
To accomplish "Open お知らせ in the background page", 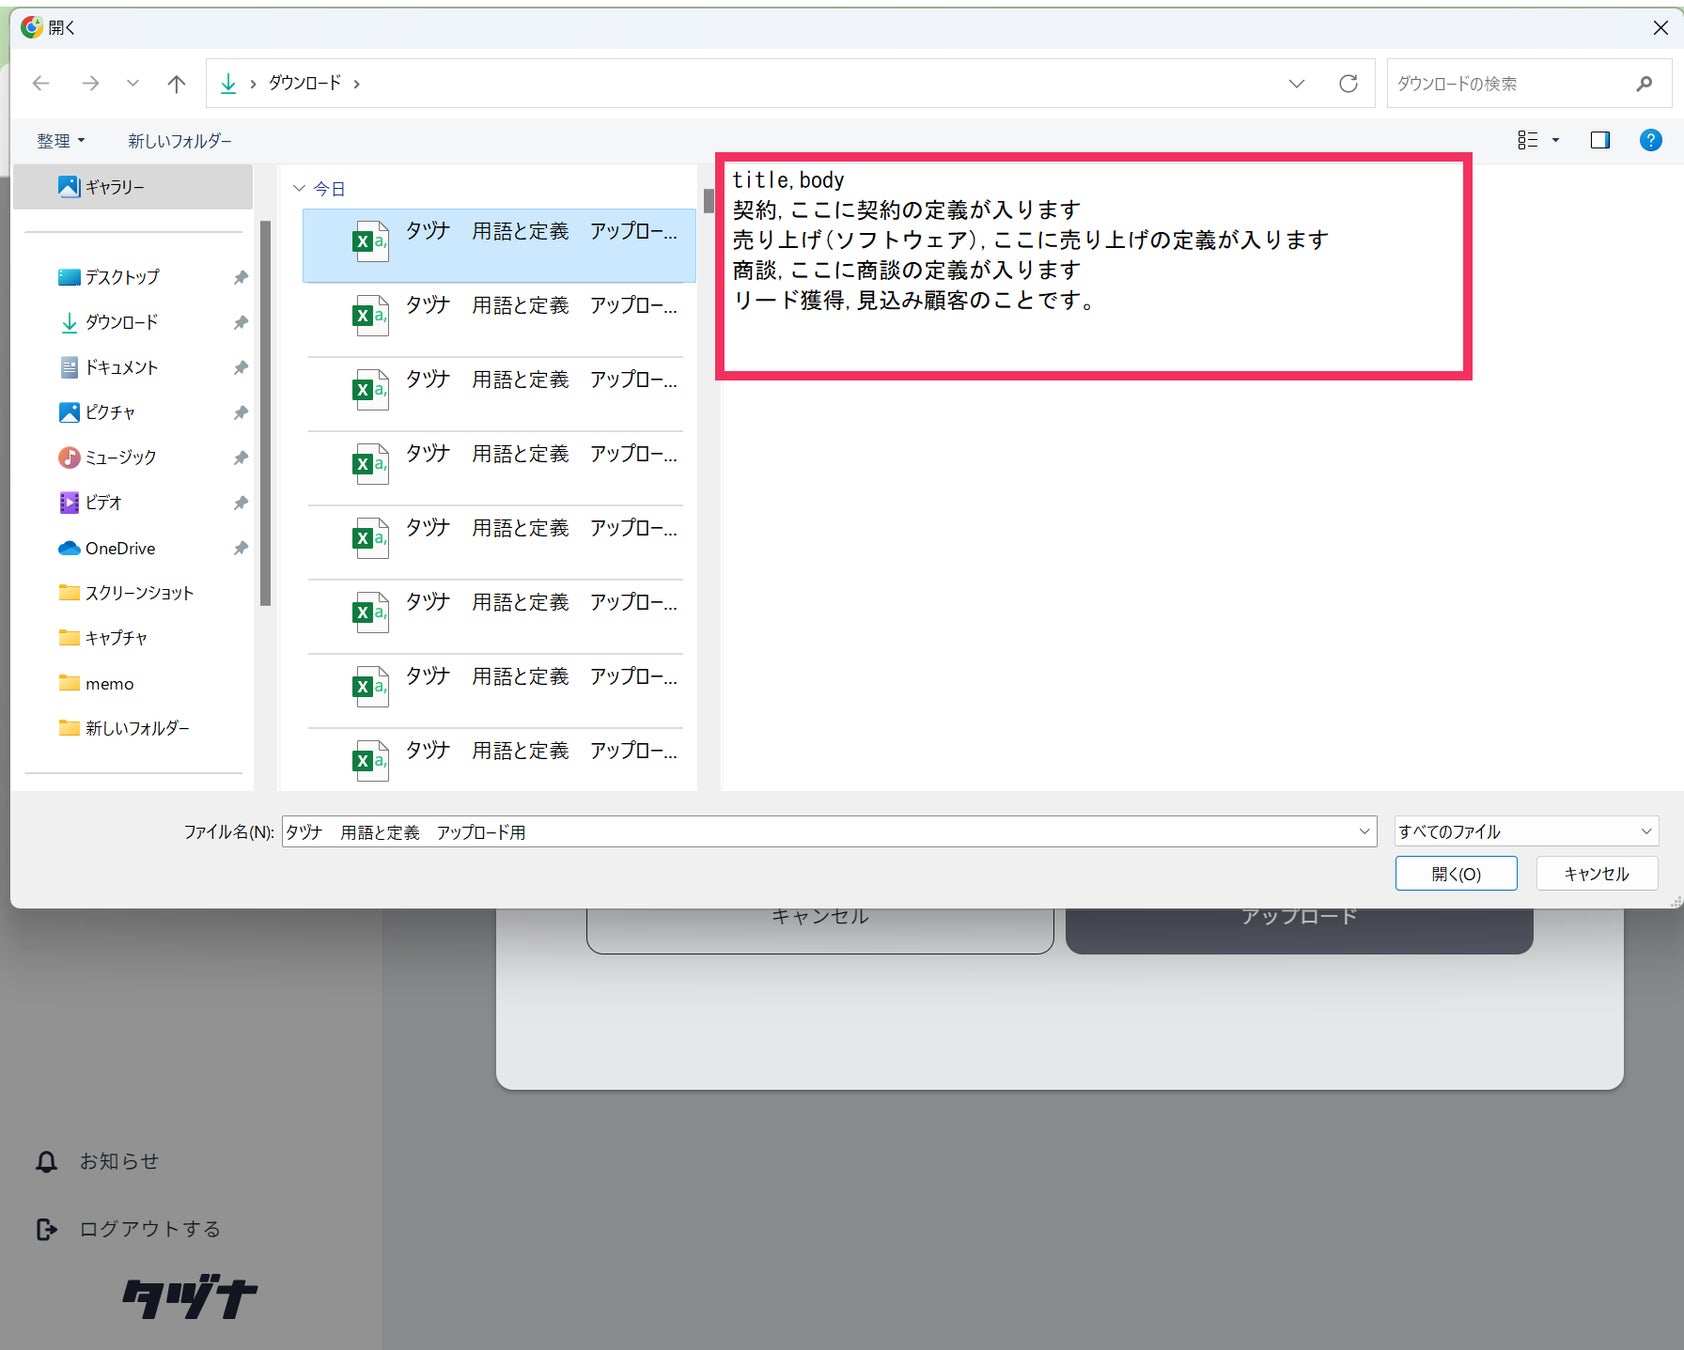I will 119,1161.
